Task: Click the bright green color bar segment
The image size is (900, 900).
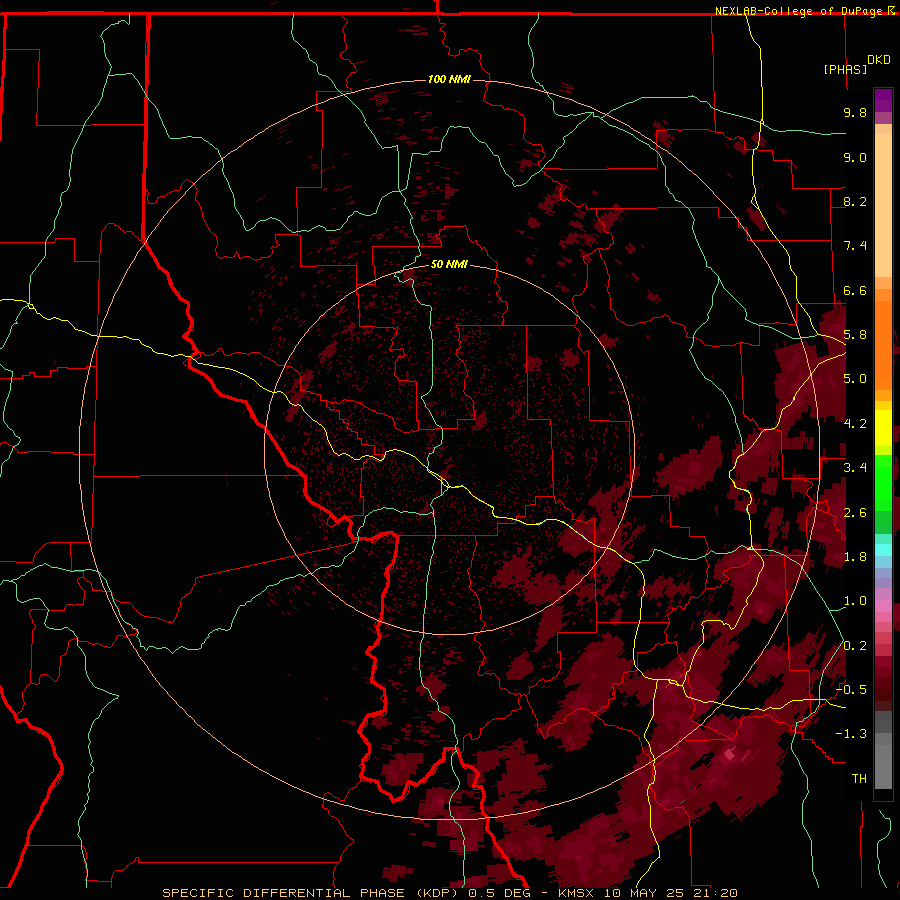Action: (x=883, y=482)
